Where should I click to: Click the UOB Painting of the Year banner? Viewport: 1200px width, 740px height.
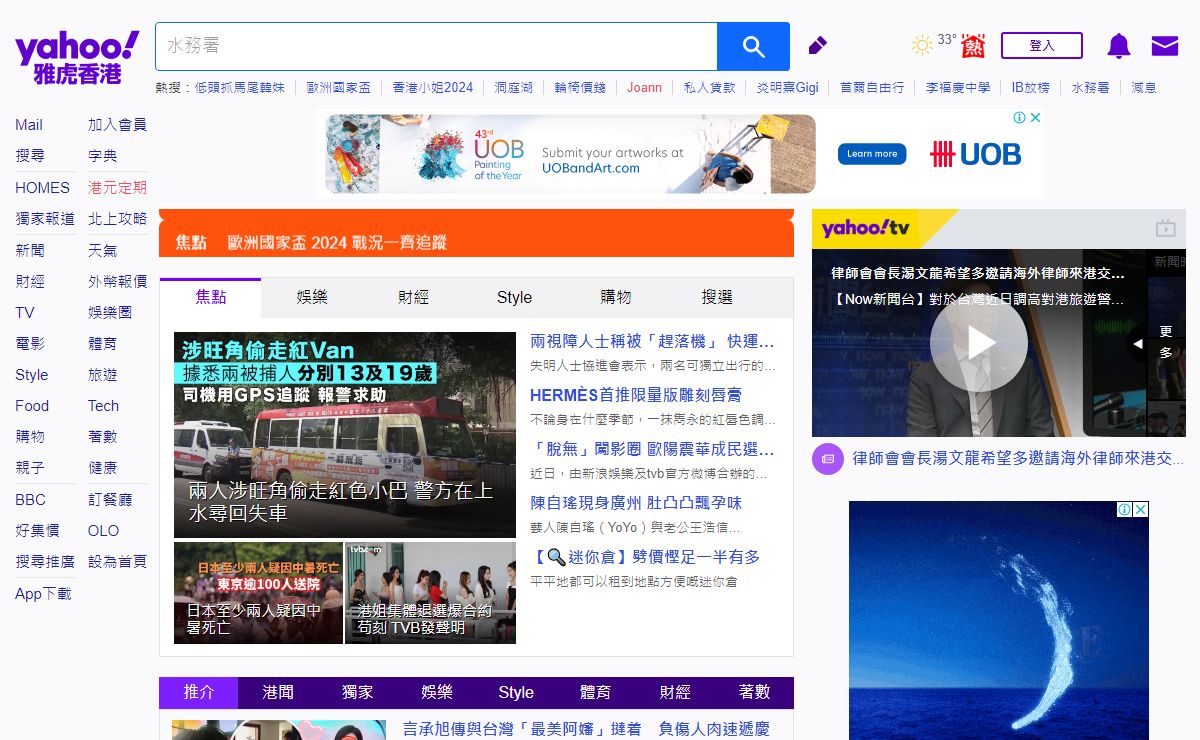click(x=570, y=154)
